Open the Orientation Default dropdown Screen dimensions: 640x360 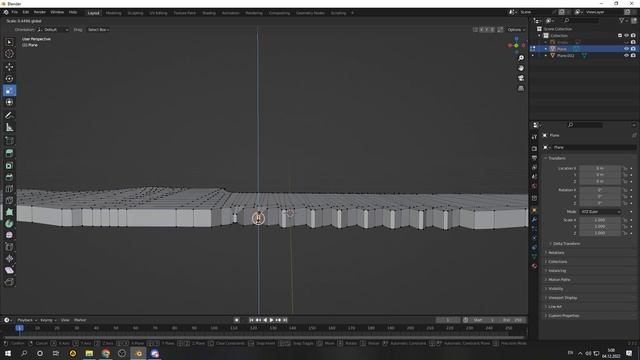(53, 30)
